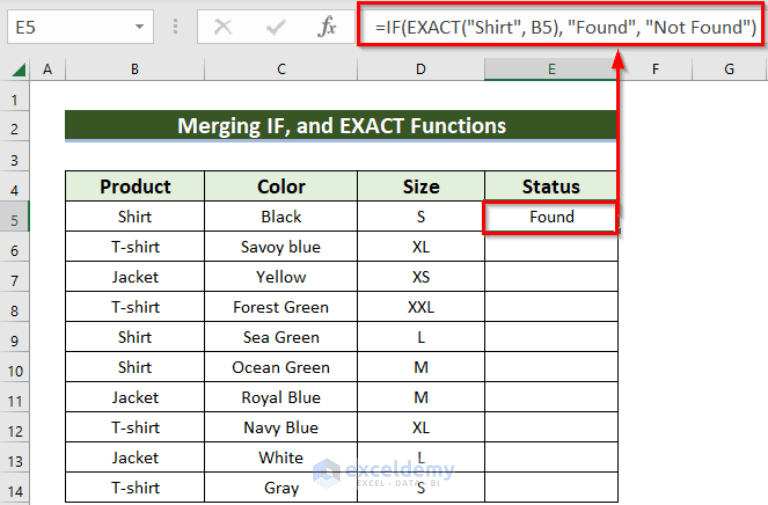This screenshot has height=505, width=768.
Task: Click the 'Size' header cell
Action: point(421,187)
